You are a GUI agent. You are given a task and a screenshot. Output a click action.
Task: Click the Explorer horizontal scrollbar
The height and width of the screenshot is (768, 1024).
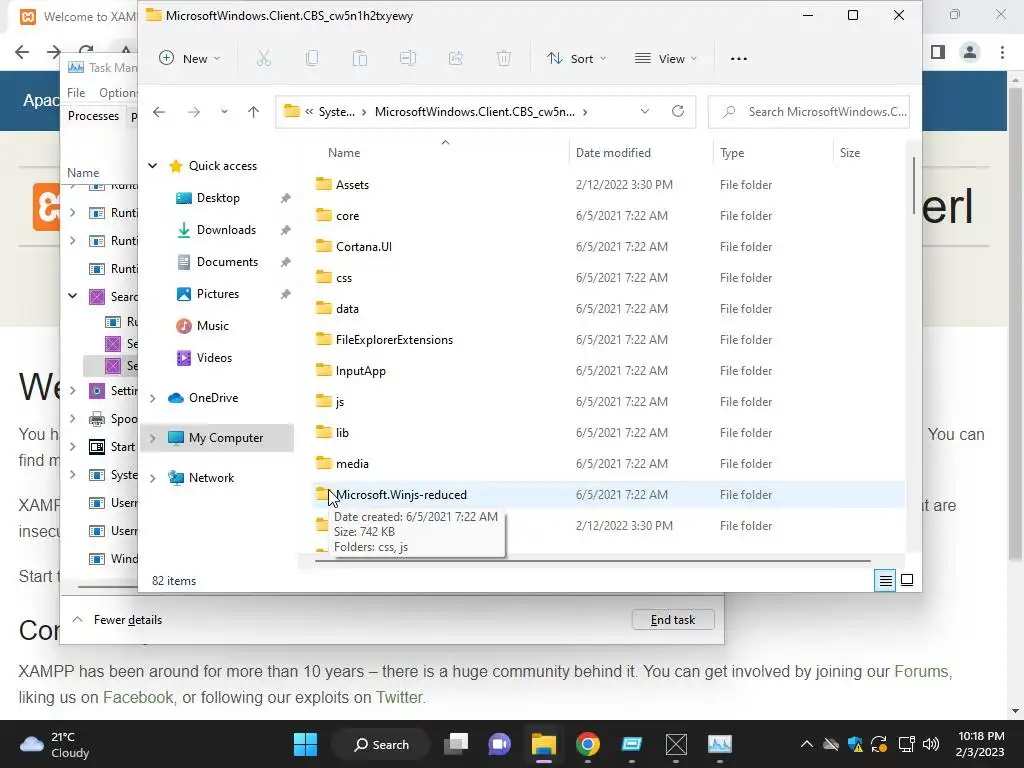592,560
